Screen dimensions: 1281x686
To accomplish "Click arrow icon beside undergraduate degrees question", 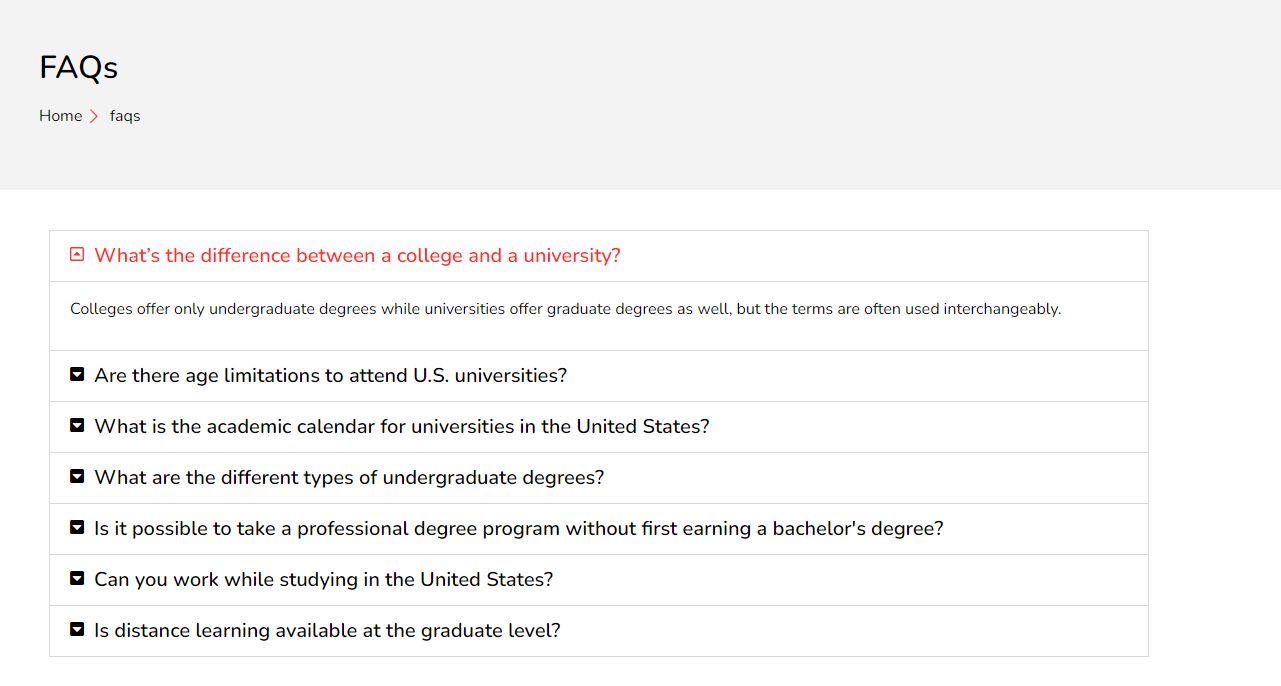I will 77,477.
